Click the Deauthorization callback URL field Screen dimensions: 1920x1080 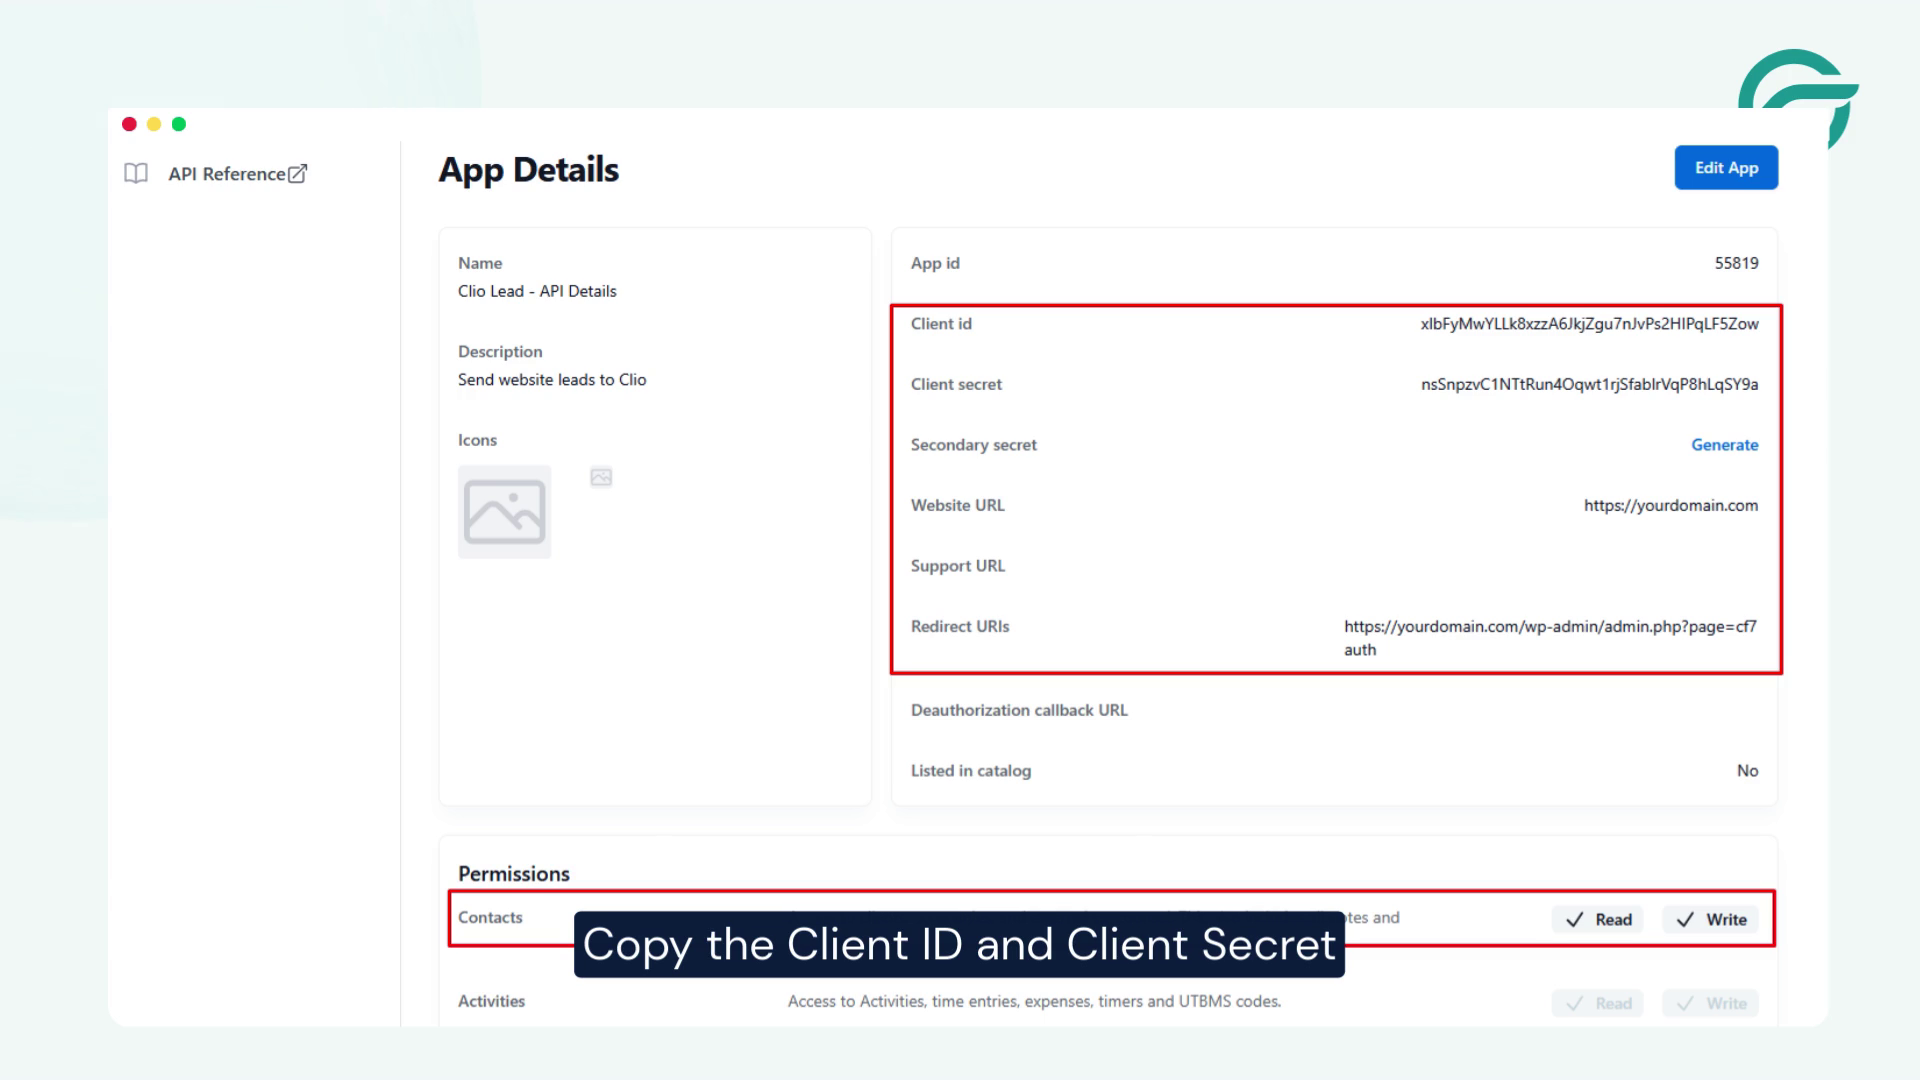point(1019,710)
